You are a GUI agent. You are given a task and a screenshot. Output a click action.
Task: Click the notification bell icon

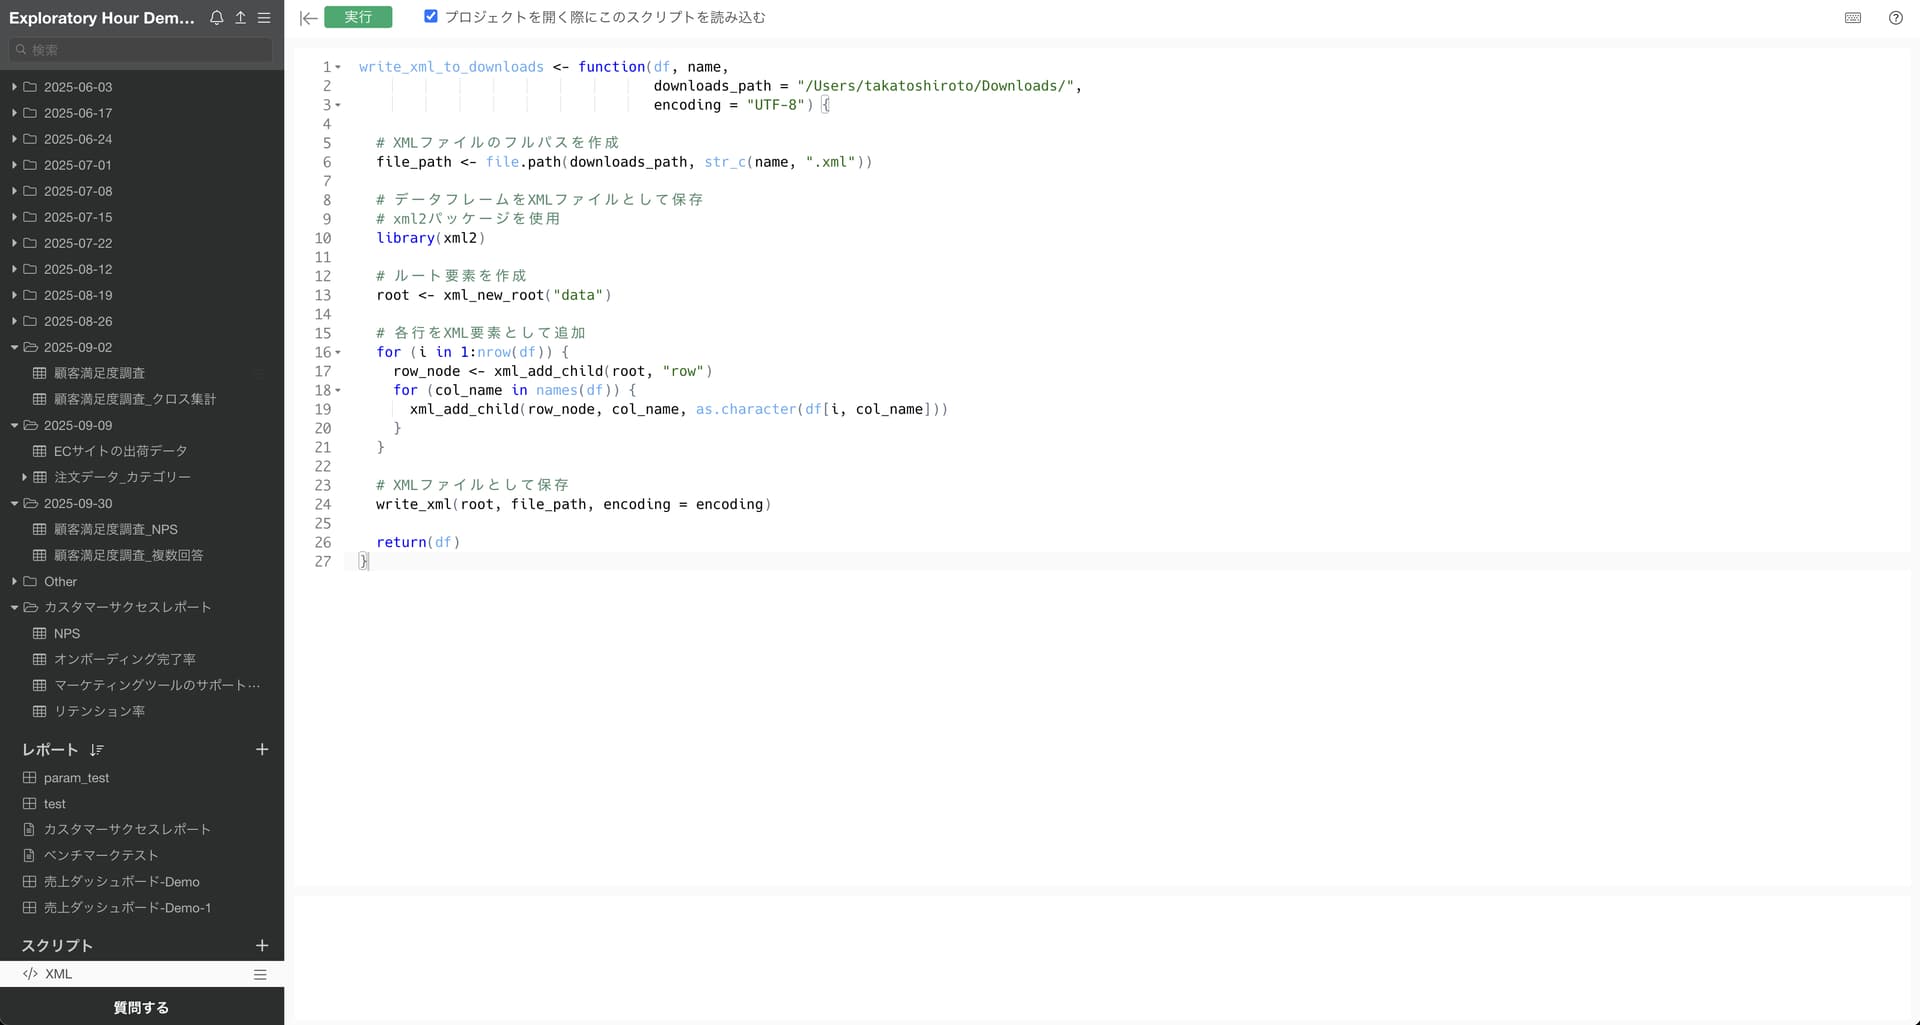point(216,18)
